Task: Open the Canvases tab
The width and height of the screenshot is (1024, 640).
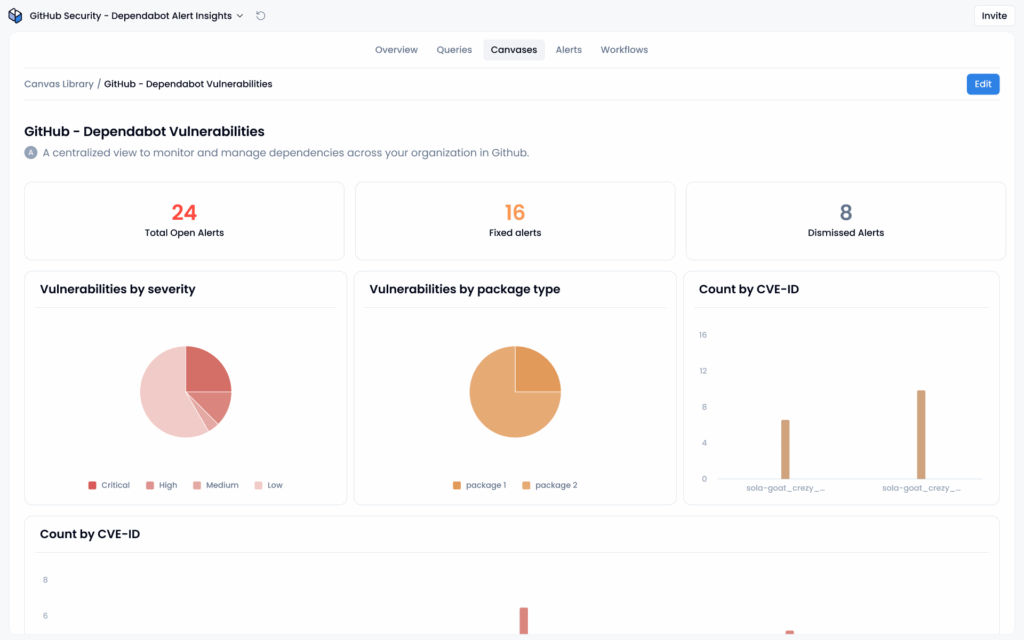Action: point(513,49)
